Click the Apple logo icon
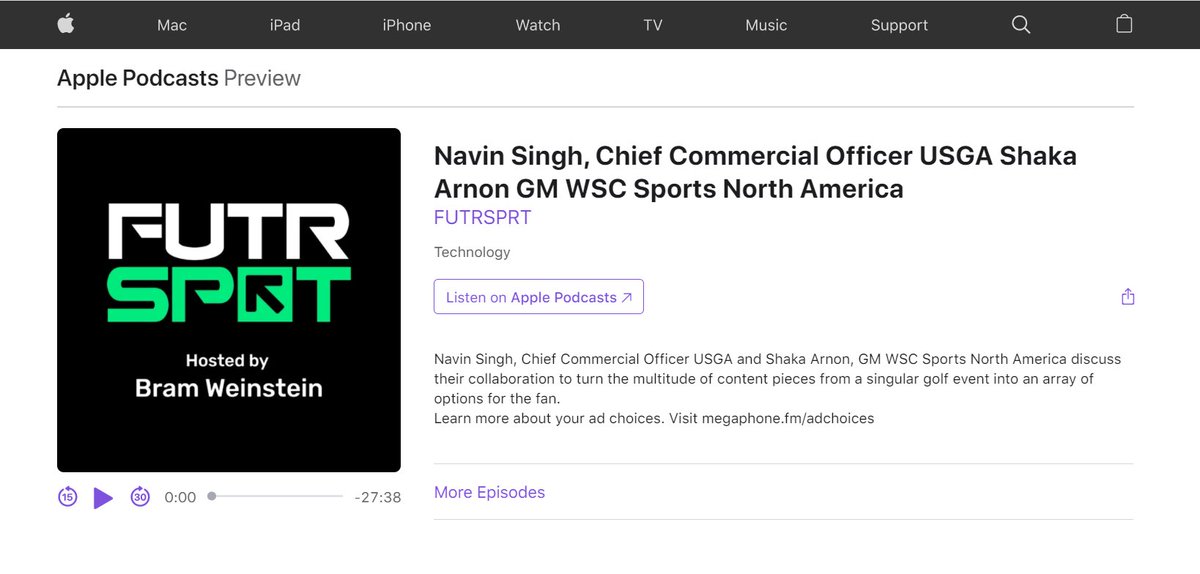 click(x=66, y=24)
